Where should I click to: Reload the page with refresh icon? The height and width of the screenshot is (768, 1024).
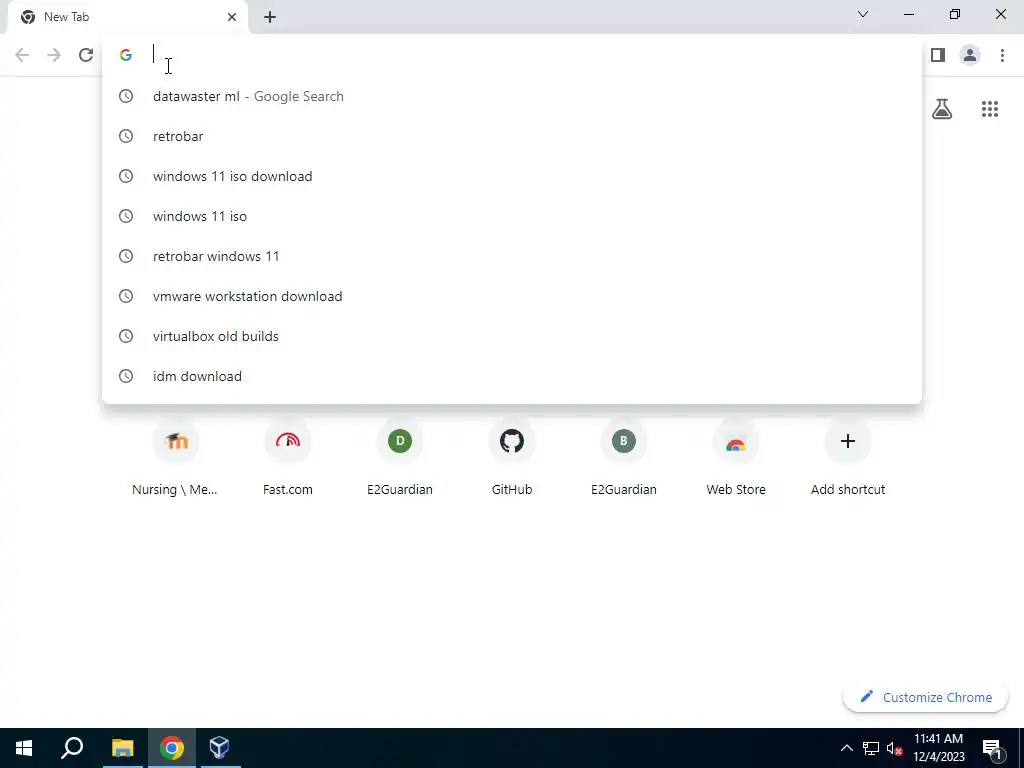coord(86,55)
